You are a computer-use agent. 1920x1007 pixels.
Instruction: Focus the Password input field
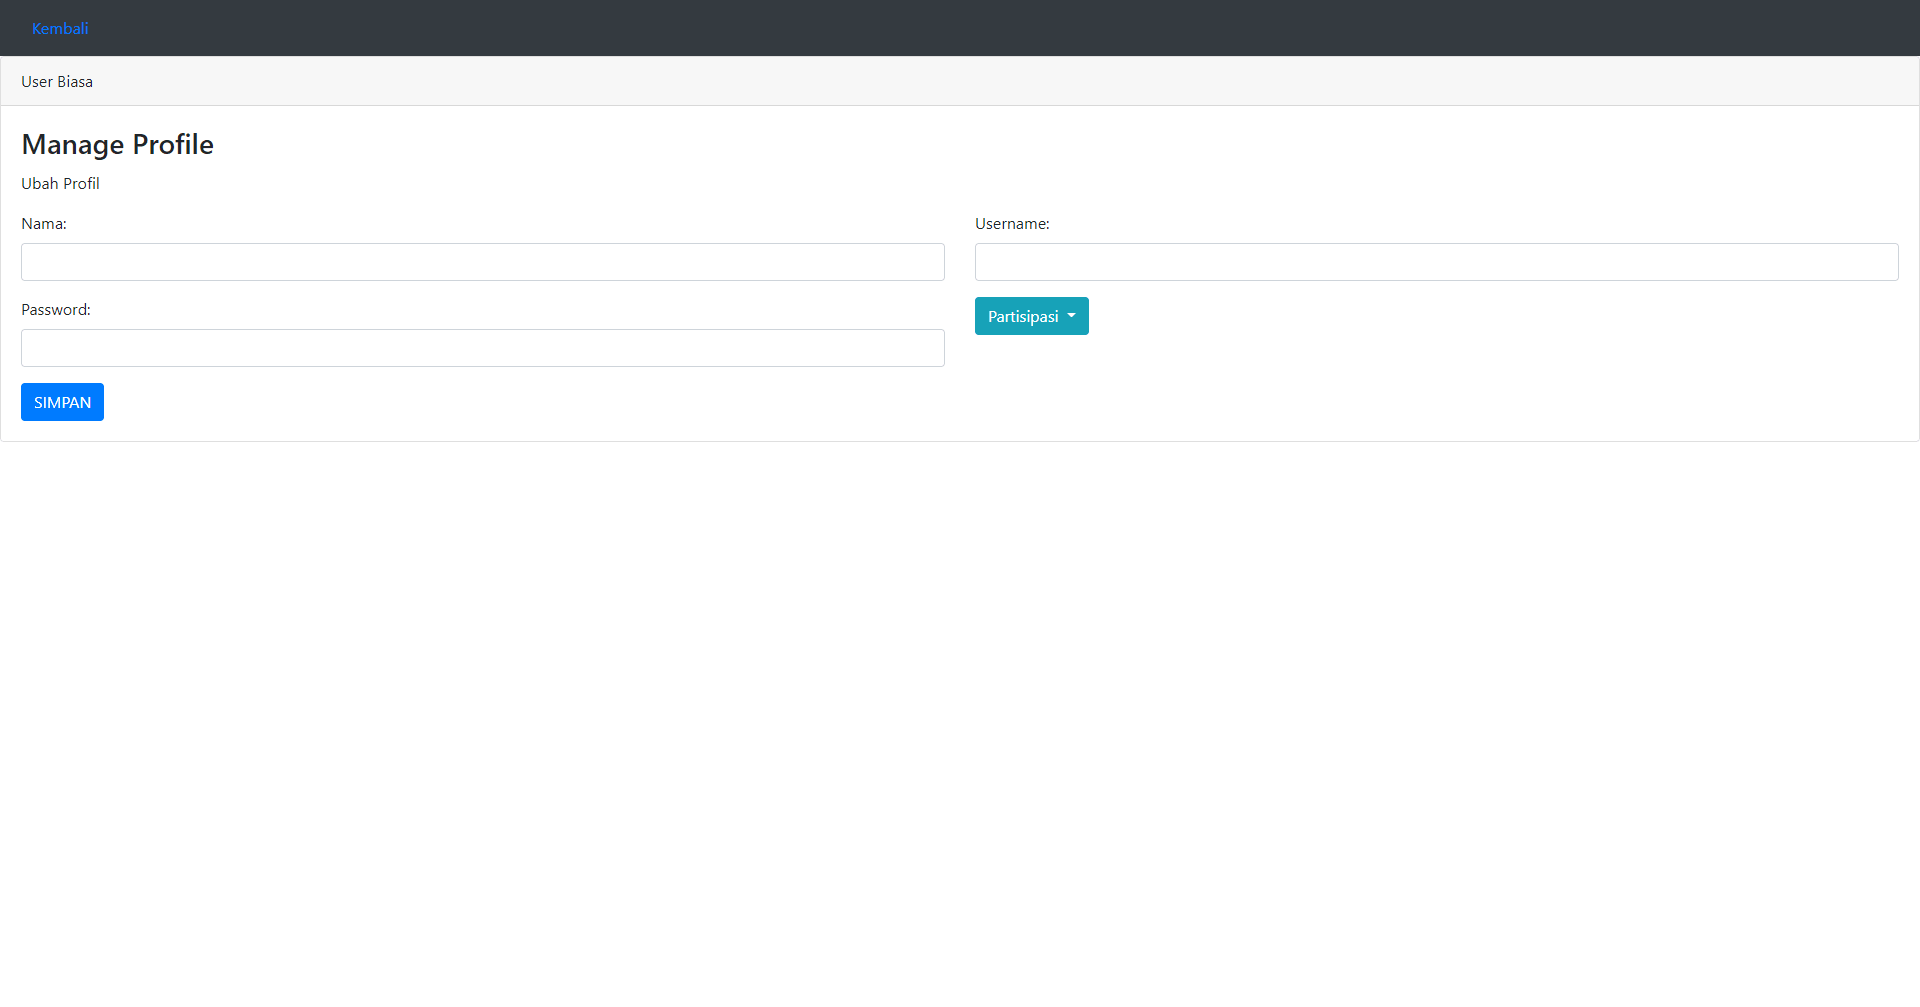tap(482, 348)
